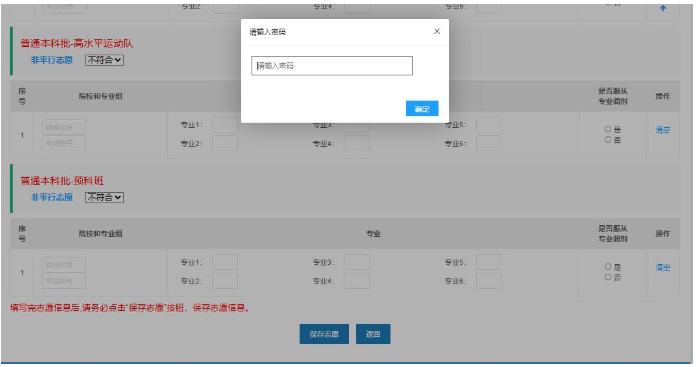Click 是否服从专业调剂 header in 预科班 table
This screenshot has width=696, height=367.
pyautogui.click(x=613, y=233)
